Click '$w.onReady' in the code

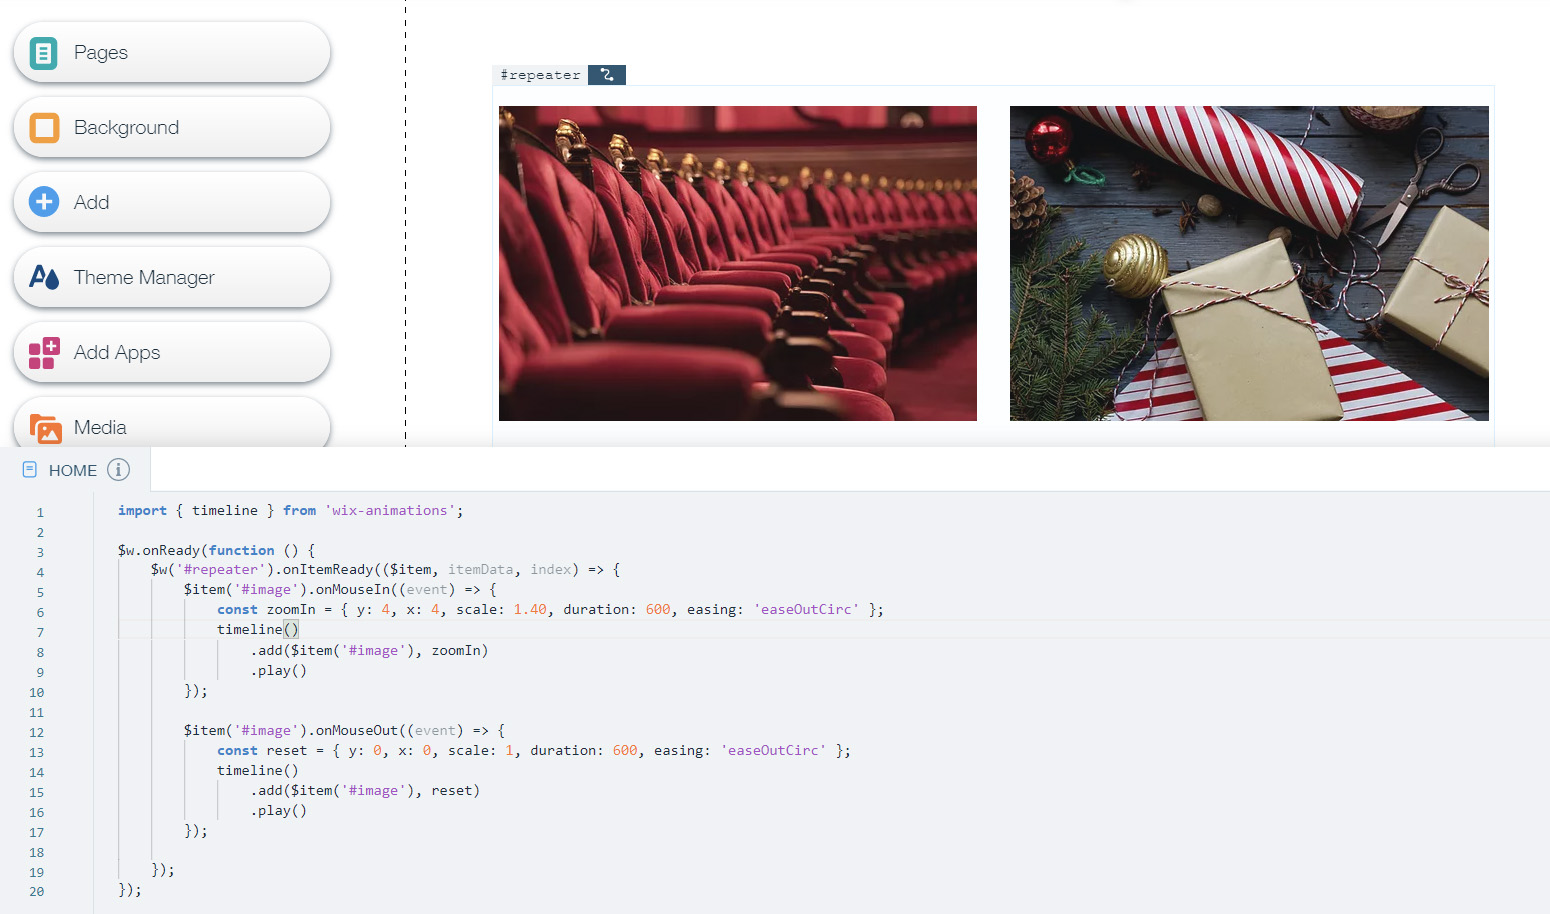[158, 550]
